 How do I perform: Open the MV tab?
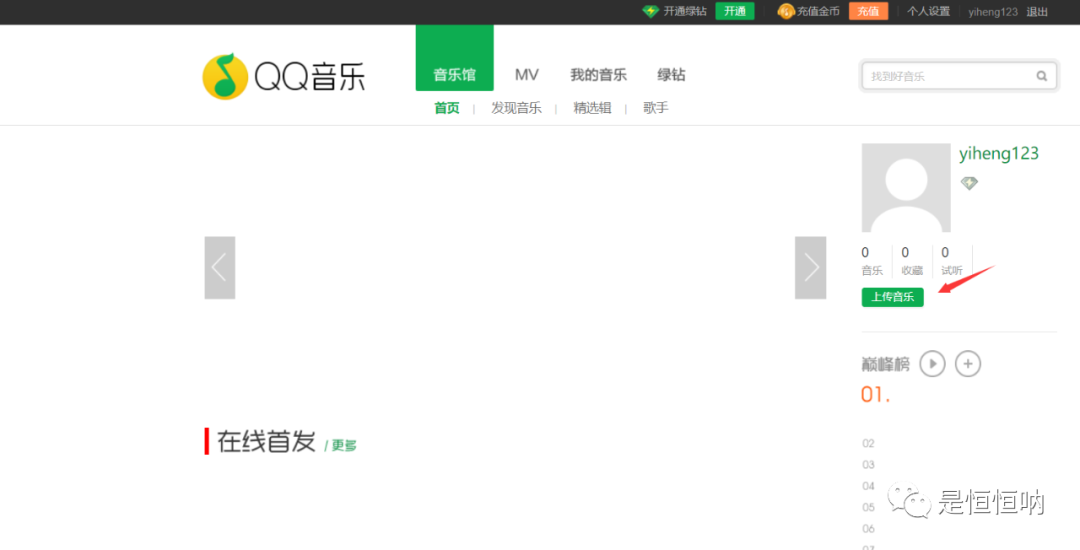(x=527, y=75)
